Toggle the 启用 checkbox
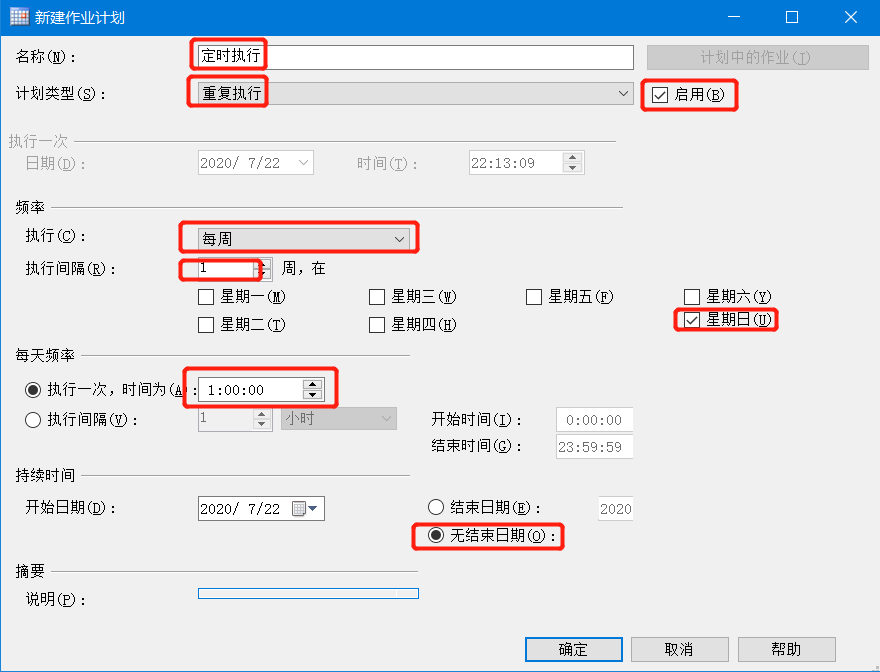Image resolution: width=880 pixels, height=672 pixels. click(660, 95)
